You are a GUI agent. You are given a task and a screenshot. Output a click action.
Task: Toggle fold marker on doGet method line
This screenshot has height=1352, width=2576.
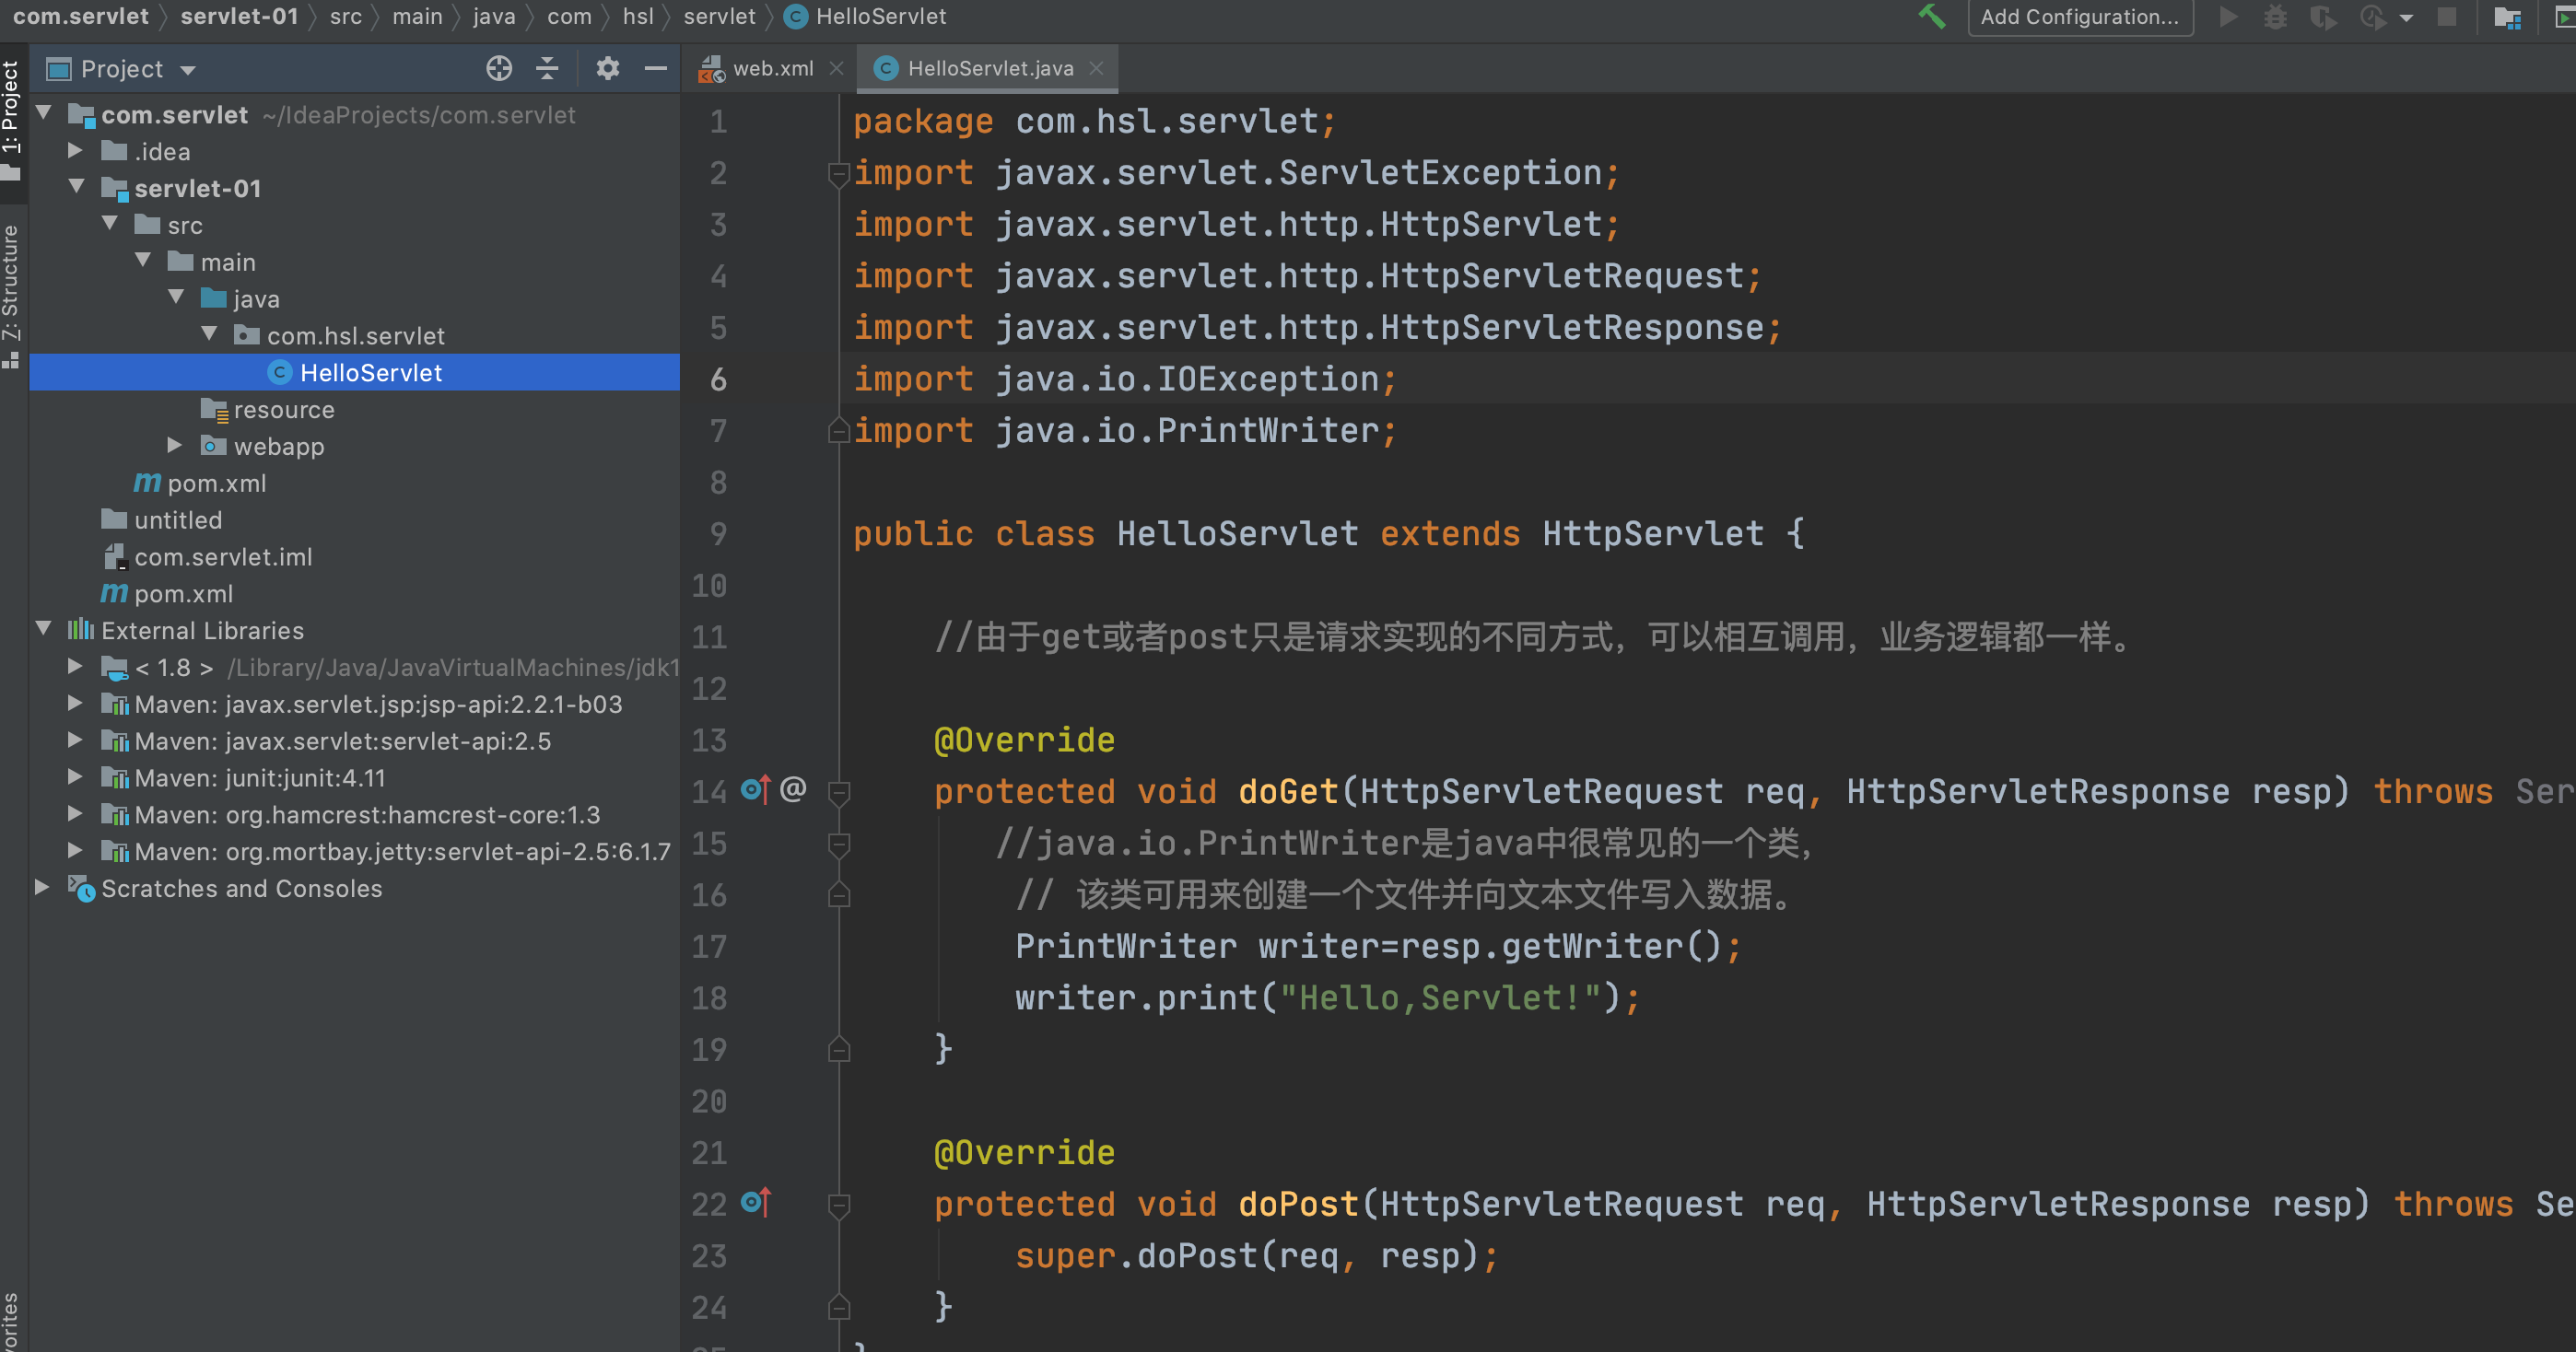click(x=839, y=792)
